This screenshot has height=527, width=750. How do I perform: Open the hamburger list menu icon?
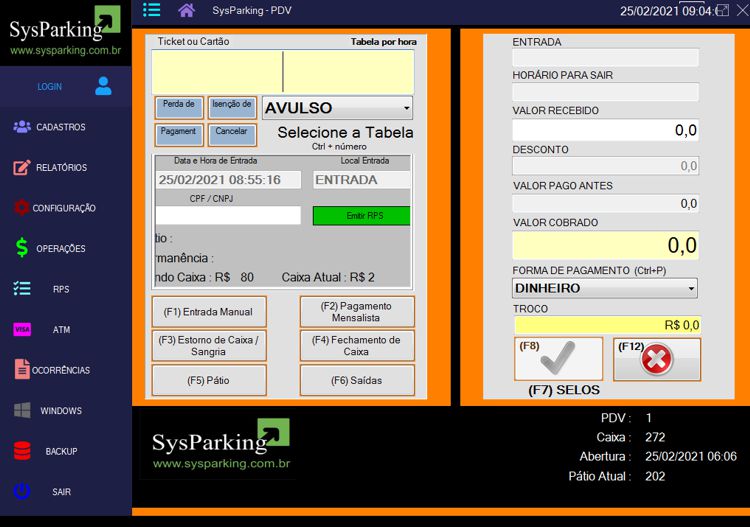pyautogui.click(x=152, y=10)
